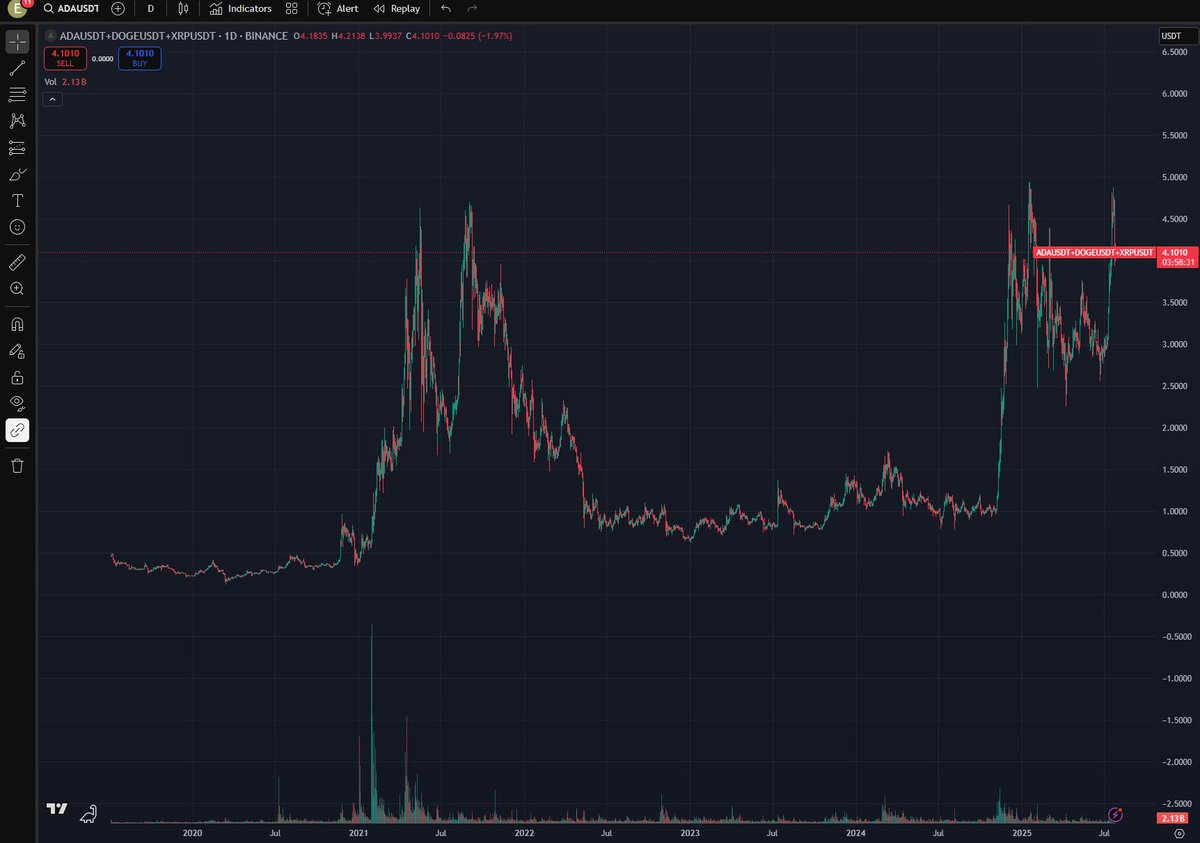Select the trend line drawing tool
The width and height of the screenshot is (1200, 843).
point(17,68)
